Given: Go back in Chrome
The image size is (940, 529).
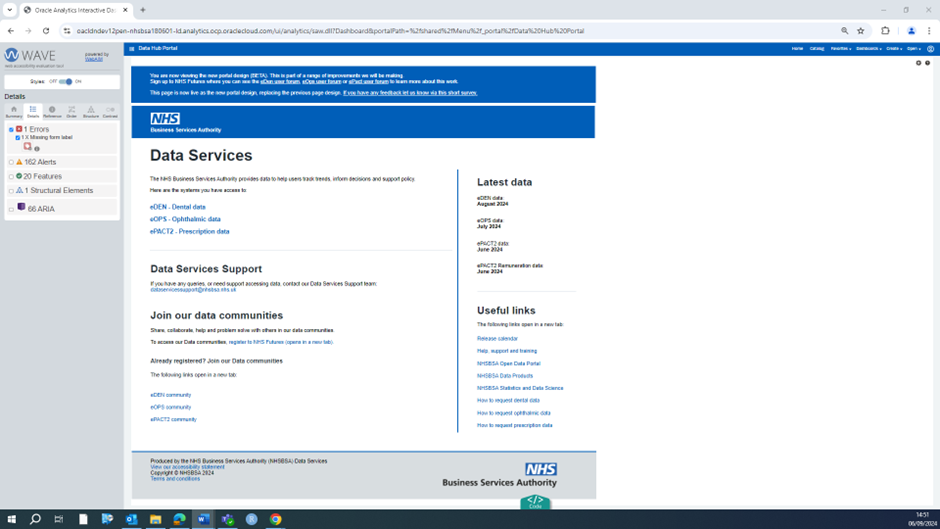Looking at the screenshot, I should pyautogui.click(x=11, y=31).
